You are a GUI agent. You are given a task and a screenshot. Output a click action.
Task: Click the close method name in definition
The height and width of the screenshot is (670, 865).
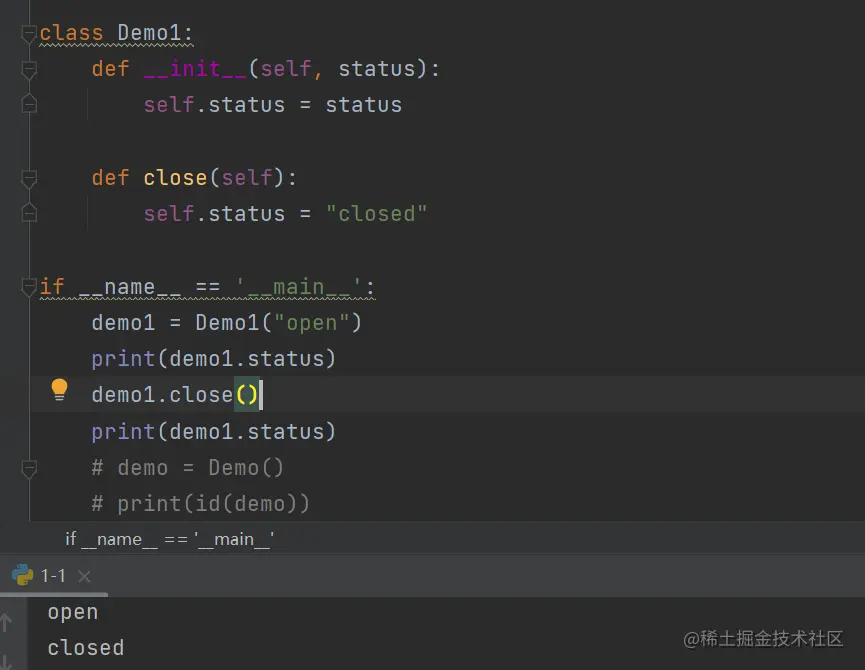click(175, 178)
